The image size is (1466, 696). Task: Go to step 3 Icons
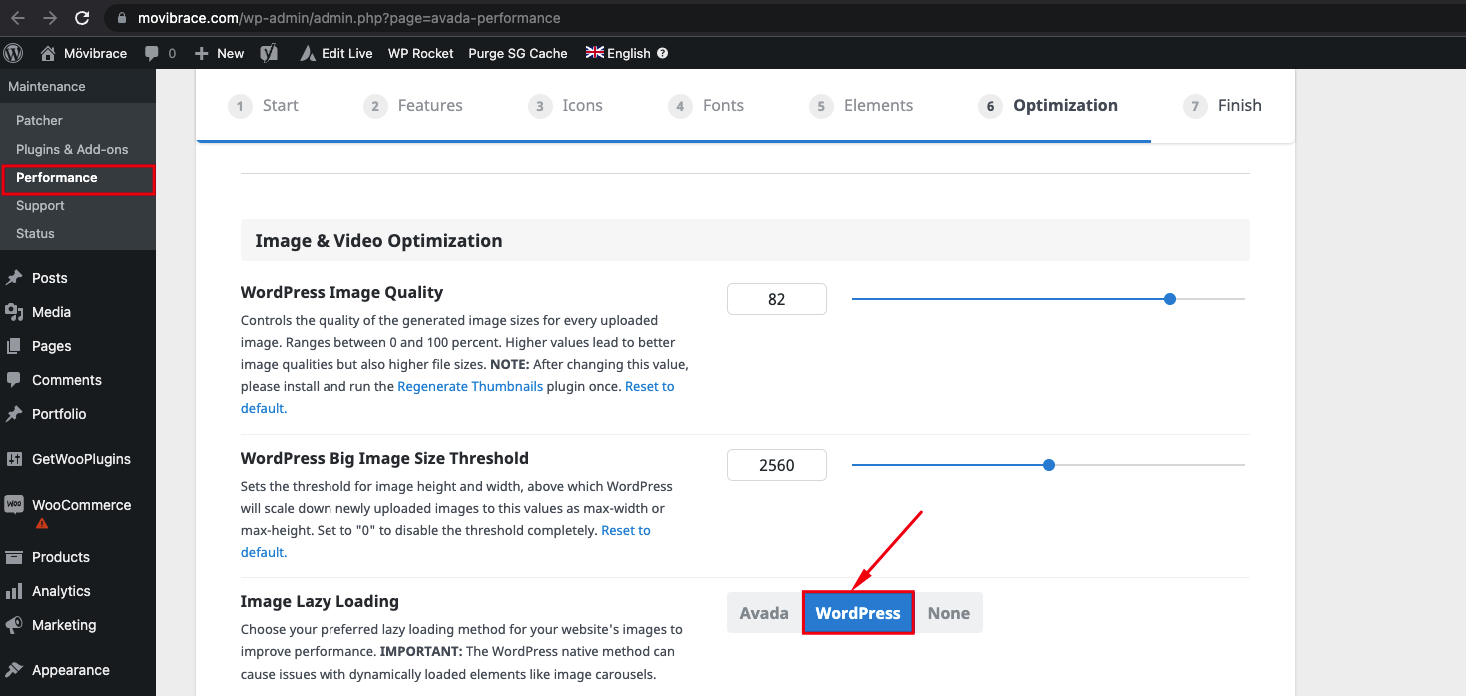click(x=566, y=106)
